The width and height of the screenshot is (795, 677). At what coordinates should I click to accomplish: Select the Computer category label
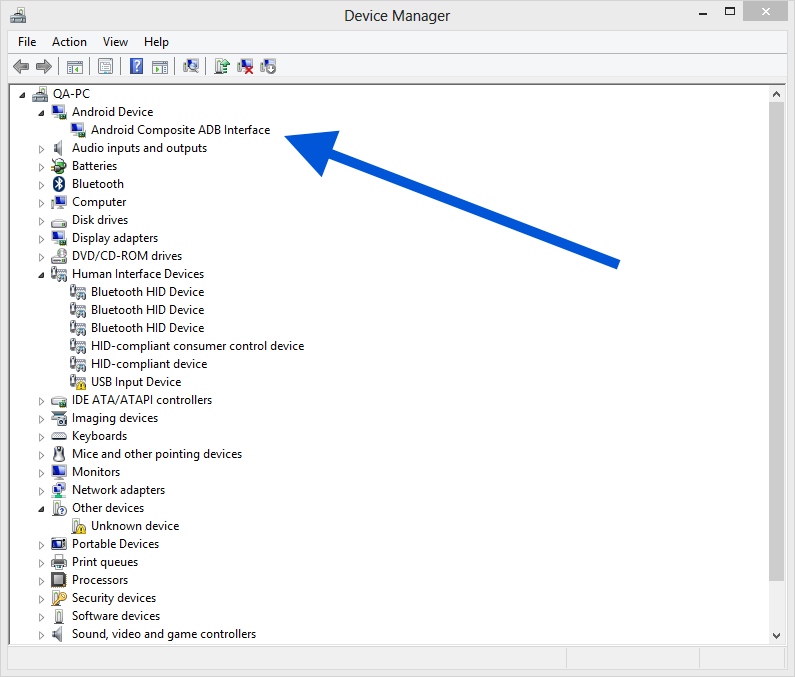point(99,202)
